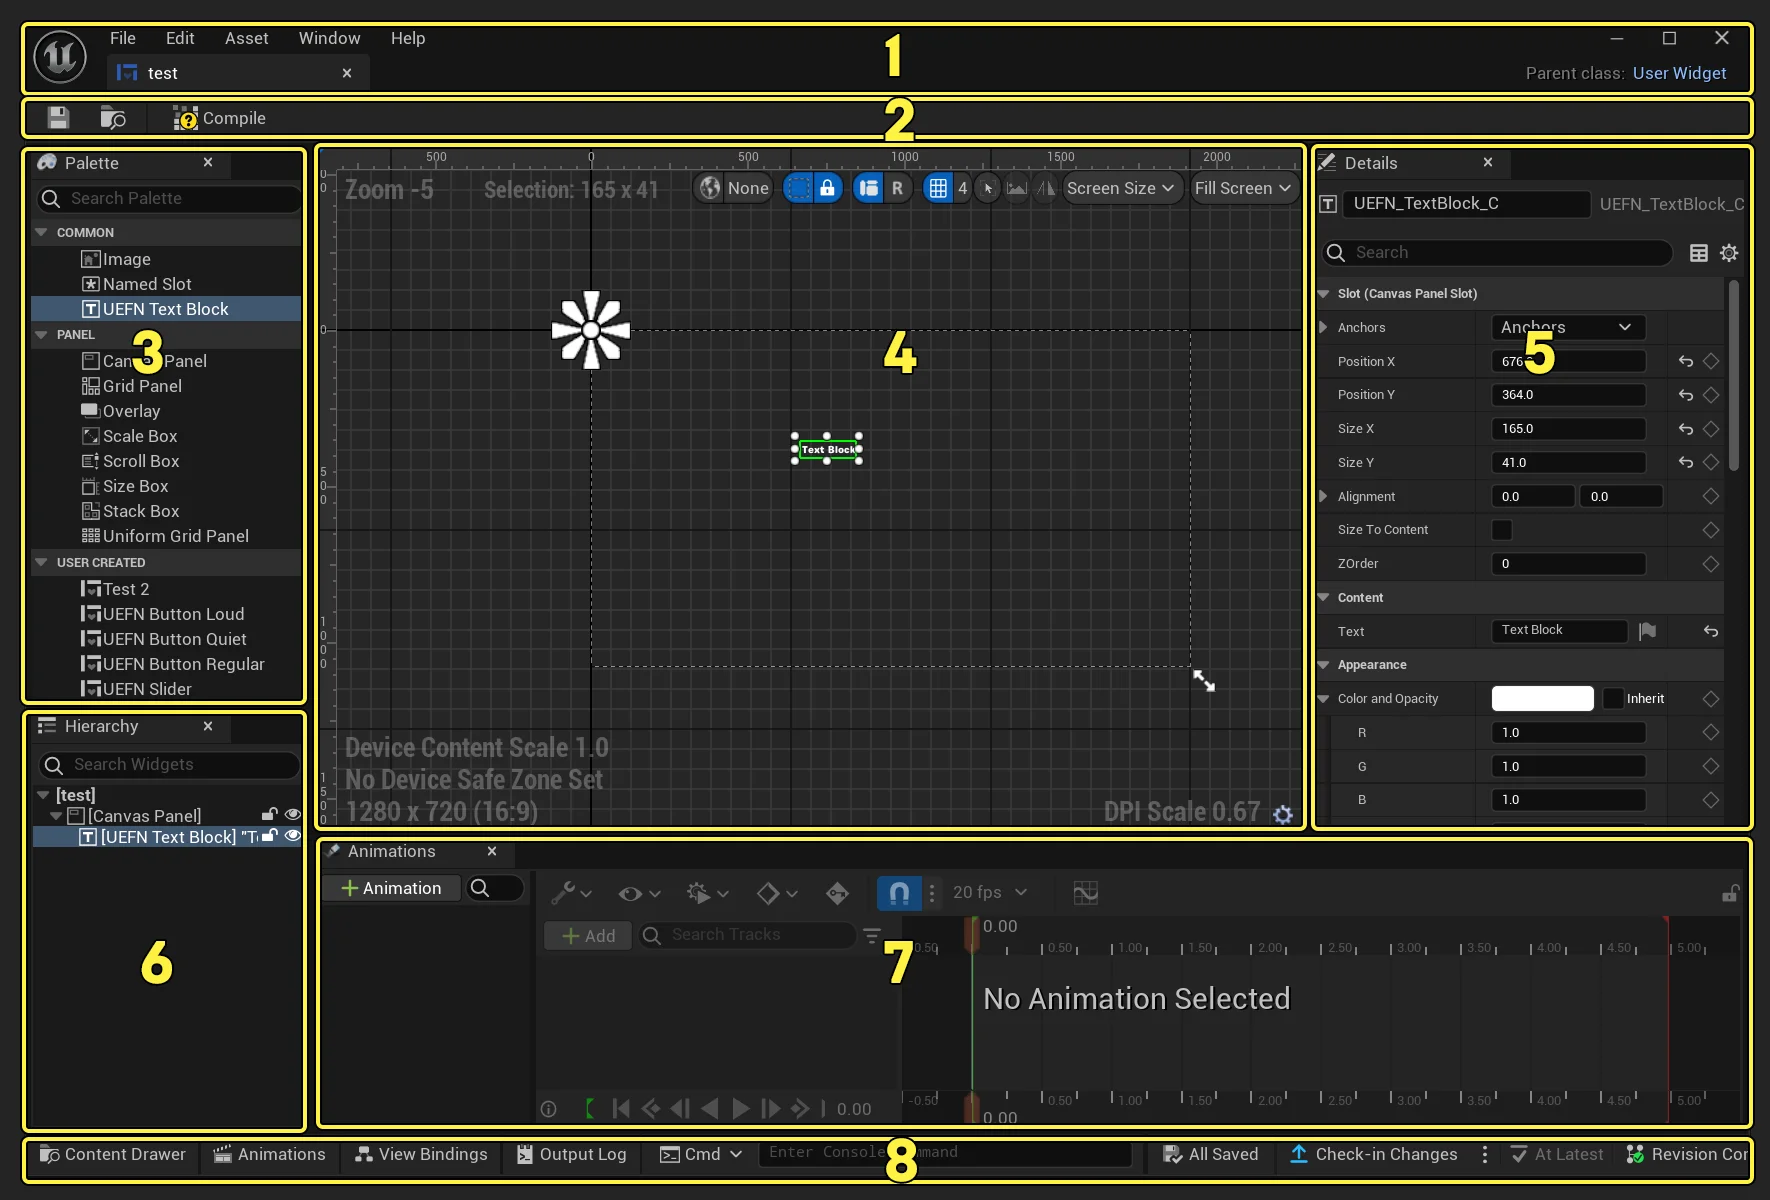The image size is (1770, 1200).
Task: Select Grid Panel in the Palette
Action: coord(132,386)
